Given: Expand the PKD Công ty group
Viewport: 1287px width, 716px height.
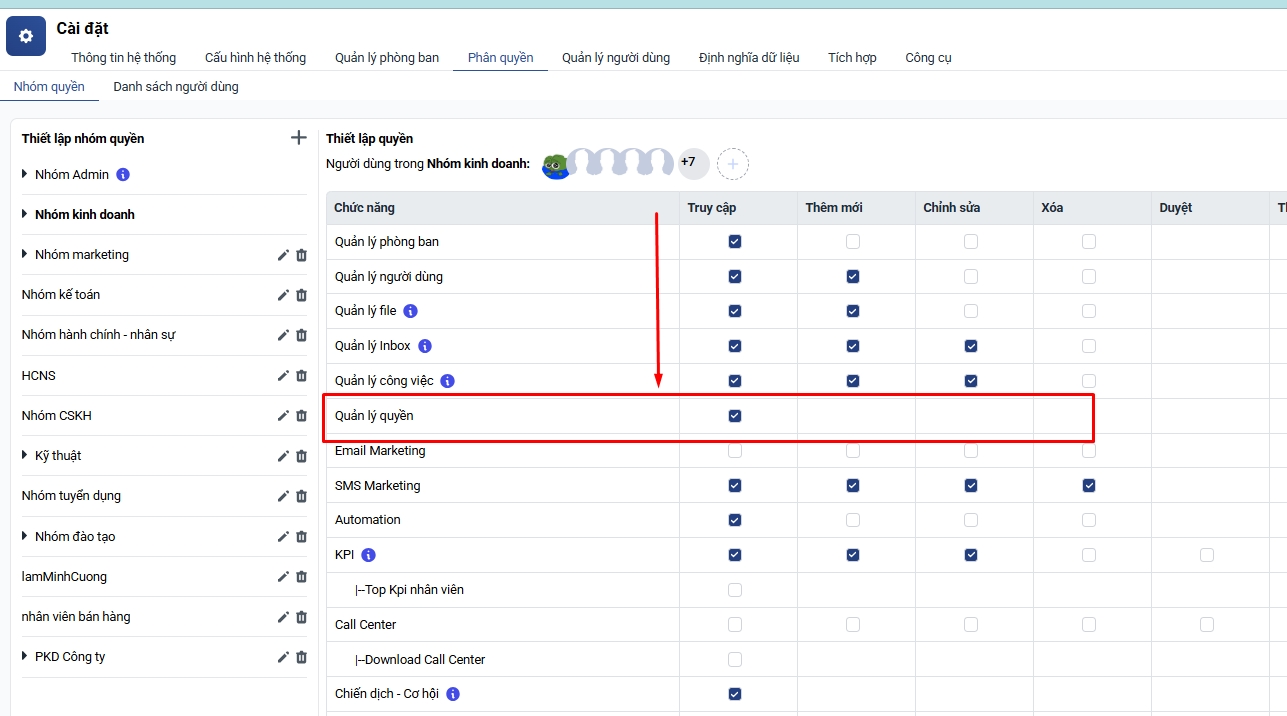Looking at the screenshot, I should coord(25,657).
